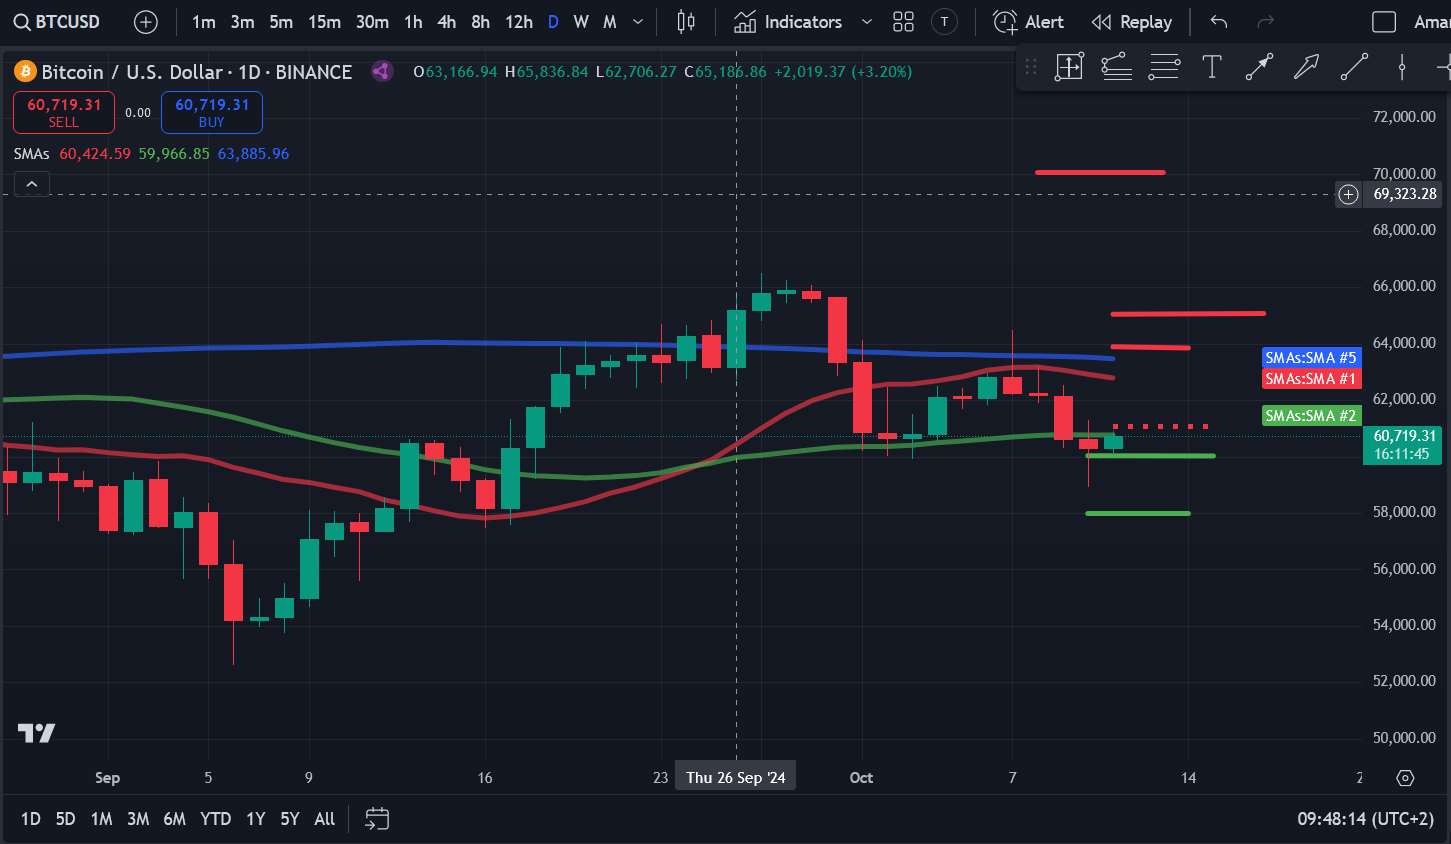Screen dimensions: 1451x844
Task: Open indicator templates four-squares icon
Action: click(903, 22)
